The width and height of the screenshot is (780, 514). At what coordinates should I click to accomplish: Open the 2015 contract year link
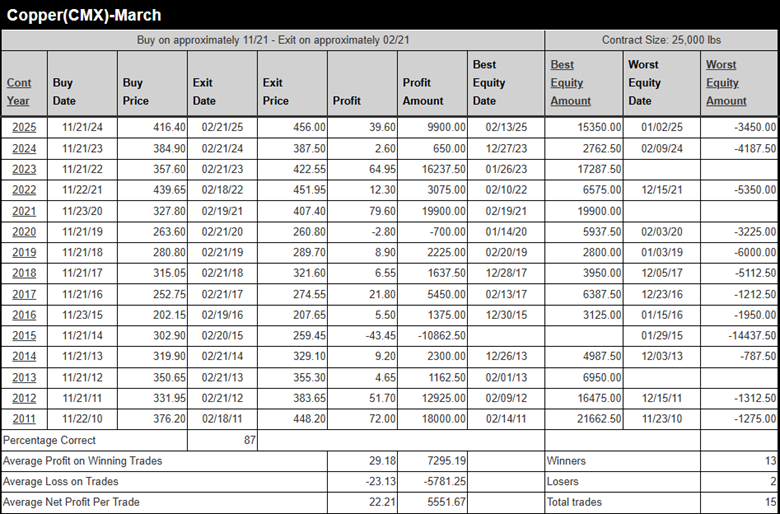point(24,335)
